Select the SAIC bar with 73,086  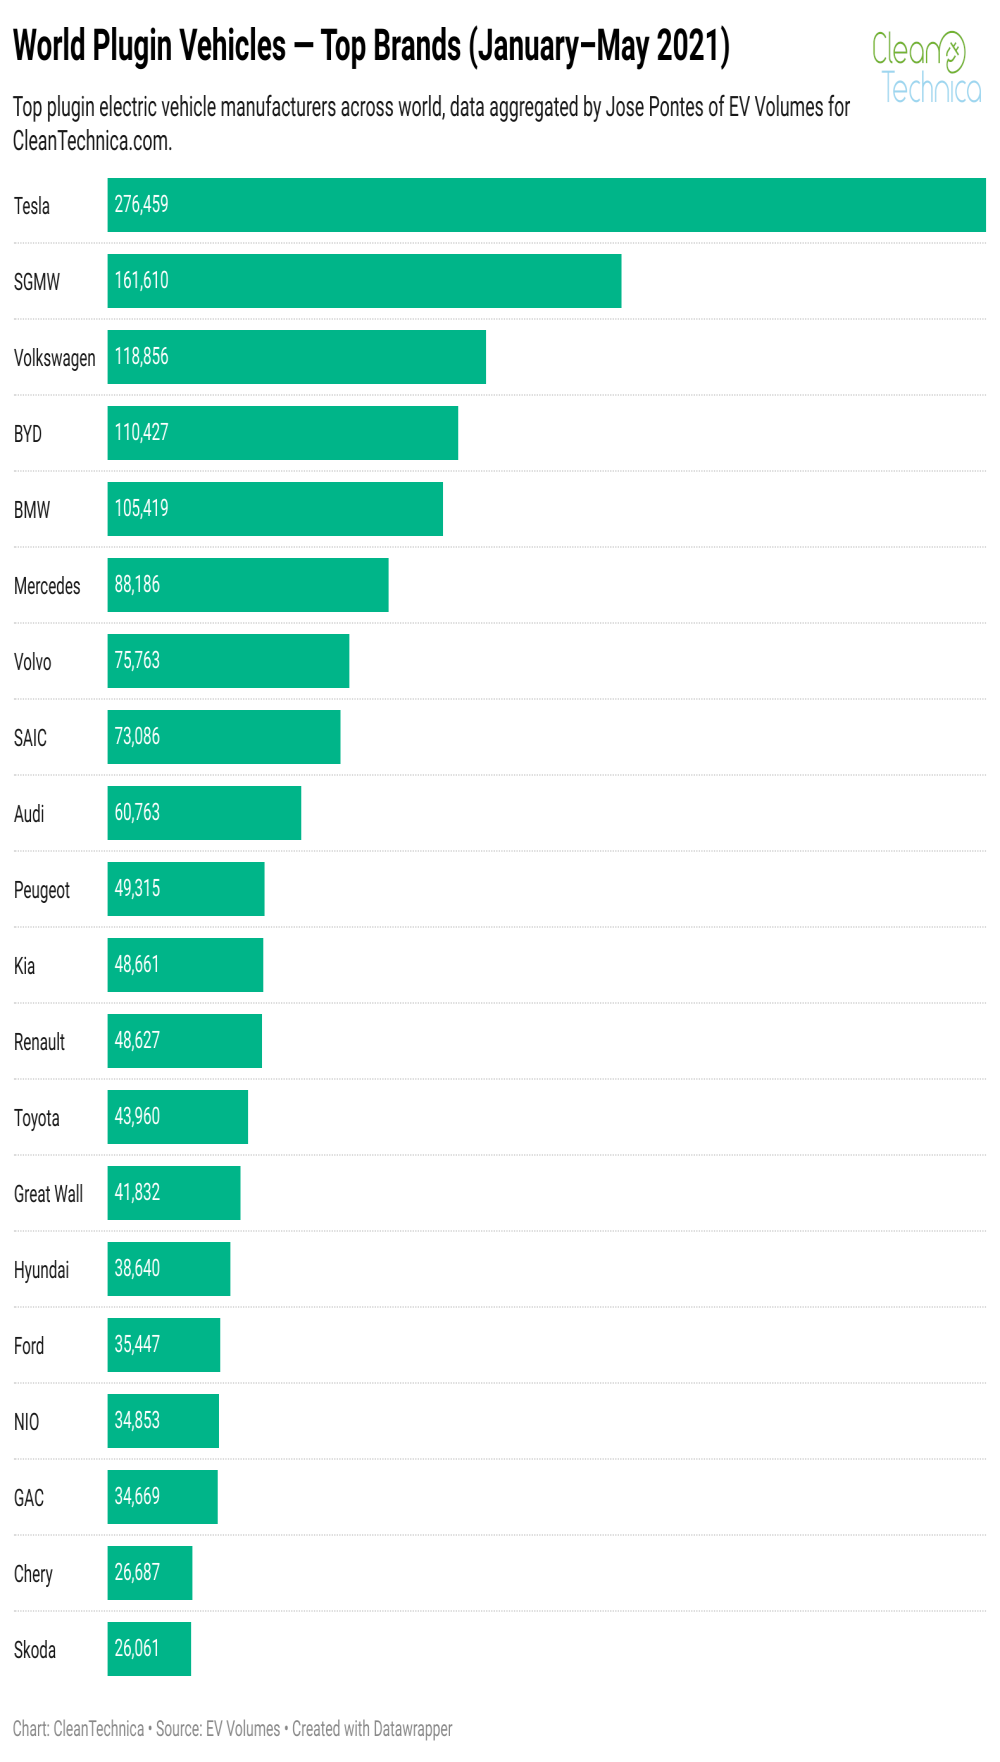[224, 737]
